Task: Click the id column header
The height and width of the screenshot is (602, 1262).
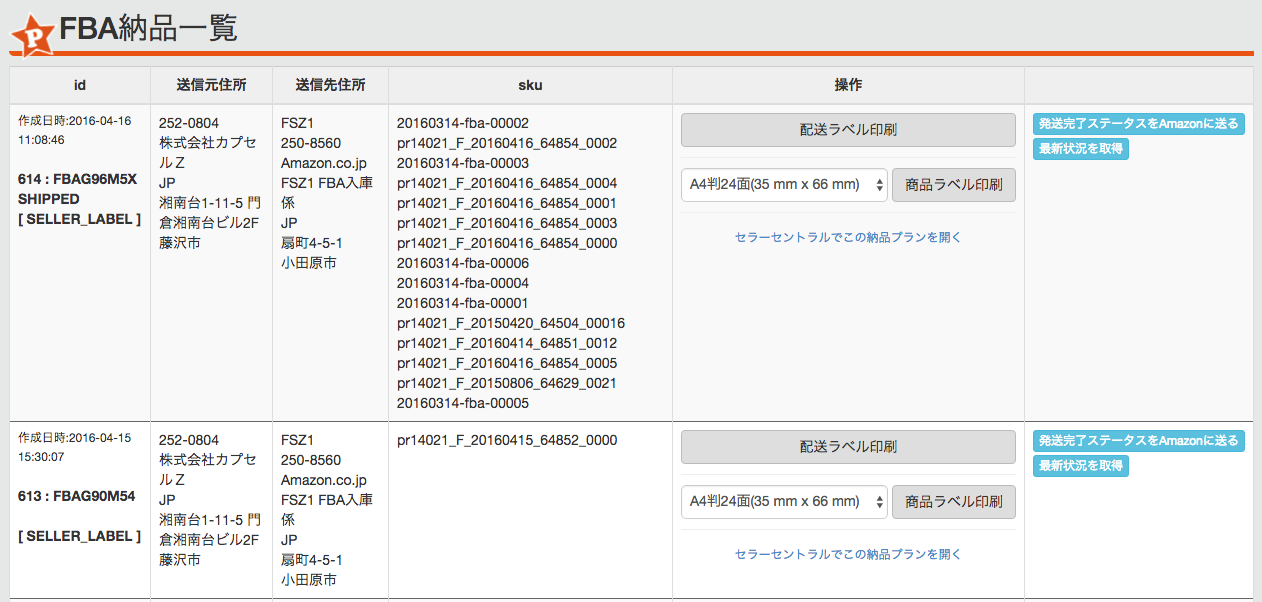Action: click(80, 86)
